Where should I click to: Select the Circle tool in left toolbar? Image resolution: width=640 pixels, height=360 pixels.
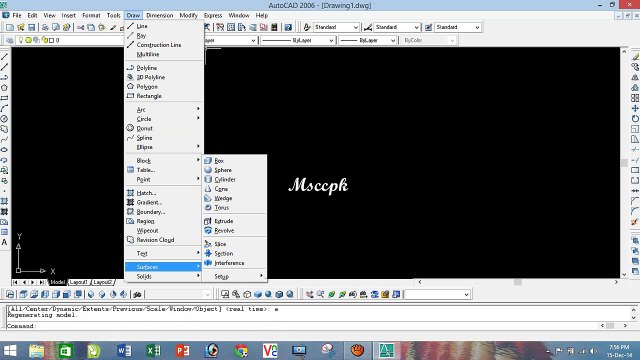pos(4,119)
